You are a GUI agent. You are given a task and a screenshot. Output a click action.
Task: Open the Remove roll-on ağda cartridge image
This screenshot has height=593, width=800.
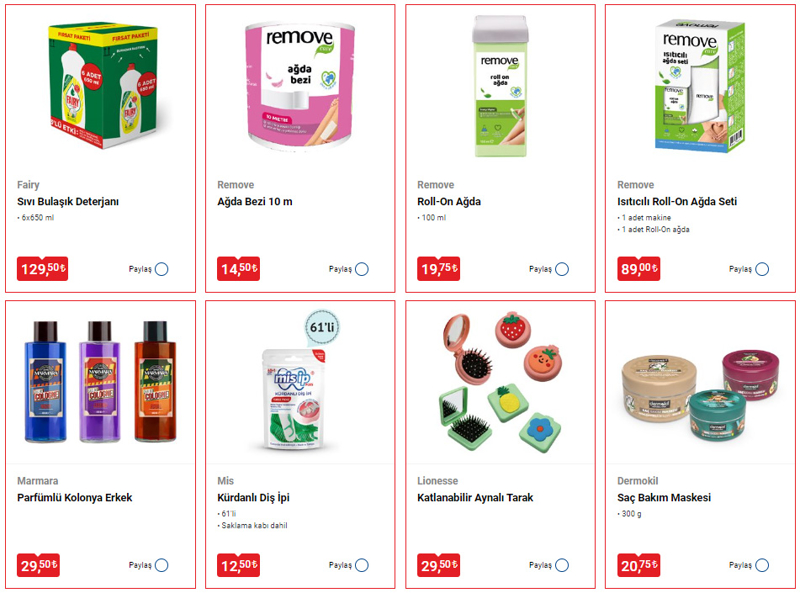[500, 86]
